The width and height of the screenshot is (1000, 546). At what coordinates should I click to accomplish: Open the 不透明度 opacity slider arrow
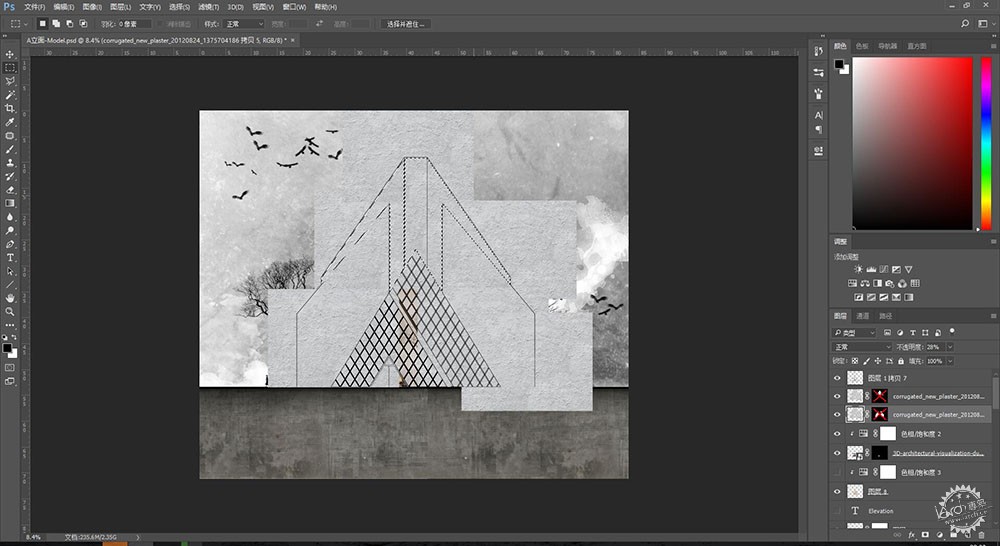point(950,346)
